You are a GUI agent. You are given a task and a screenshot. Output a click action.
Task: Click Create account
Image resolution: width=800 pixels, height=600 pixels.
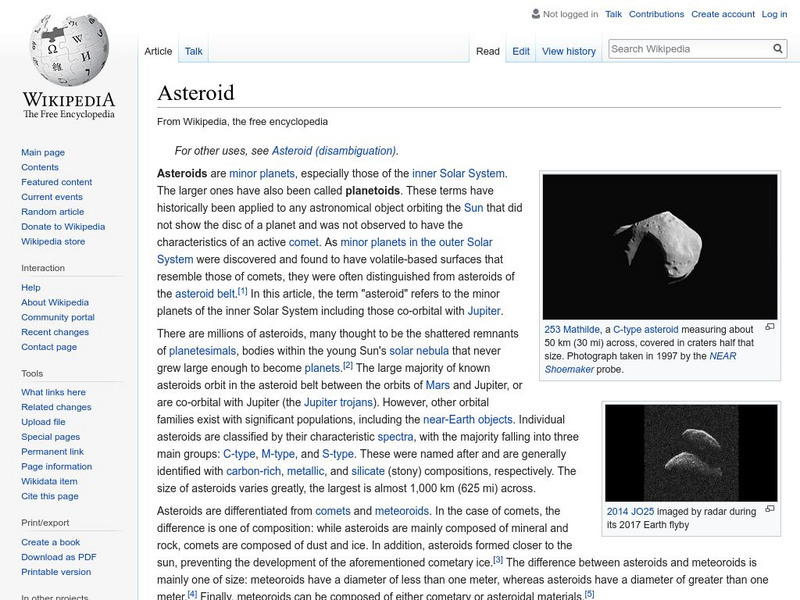[722, 14]
